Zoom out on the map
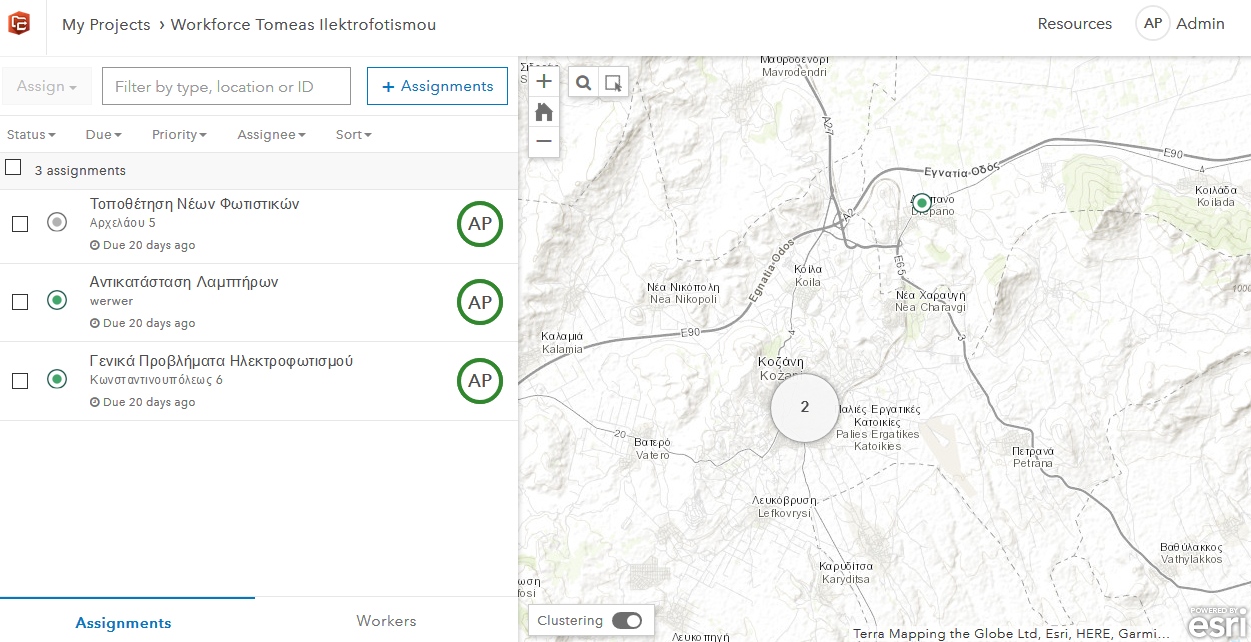1251x642 pixels. (544, 142)
